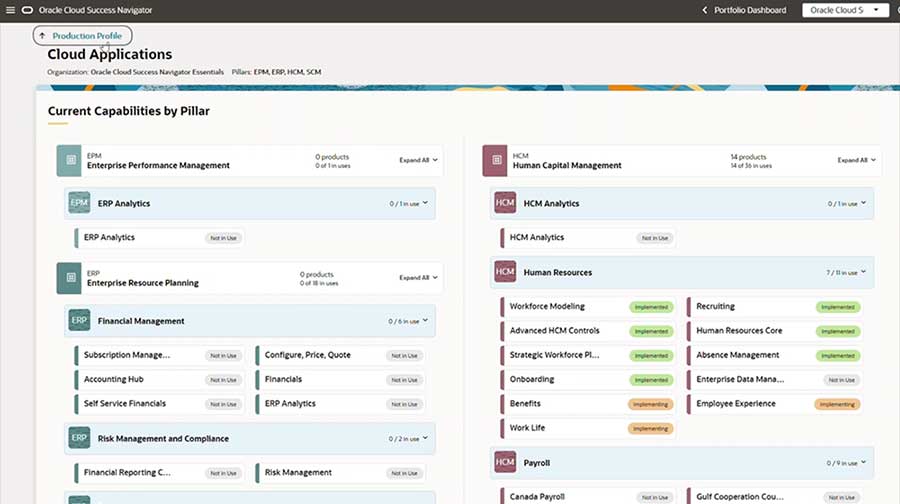This screenshot has width=900, height=504.
Task: Click the up arrow in Production Profile button
Action: (x=42, y=36)
